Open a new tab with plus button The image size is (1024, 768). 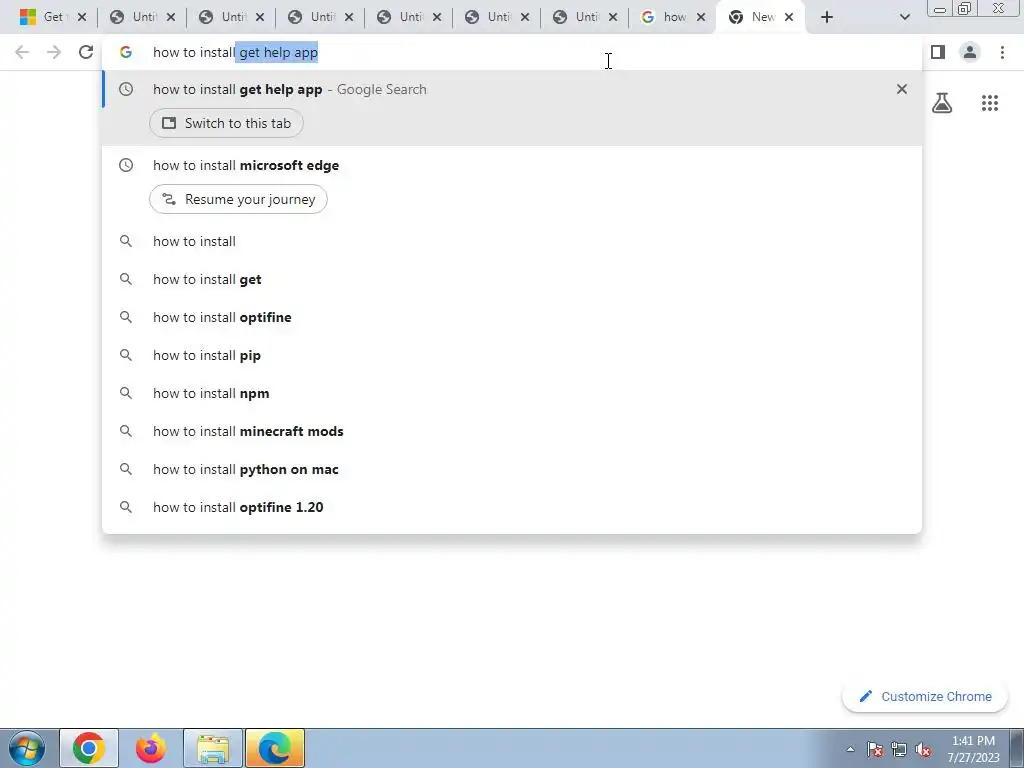827,18
